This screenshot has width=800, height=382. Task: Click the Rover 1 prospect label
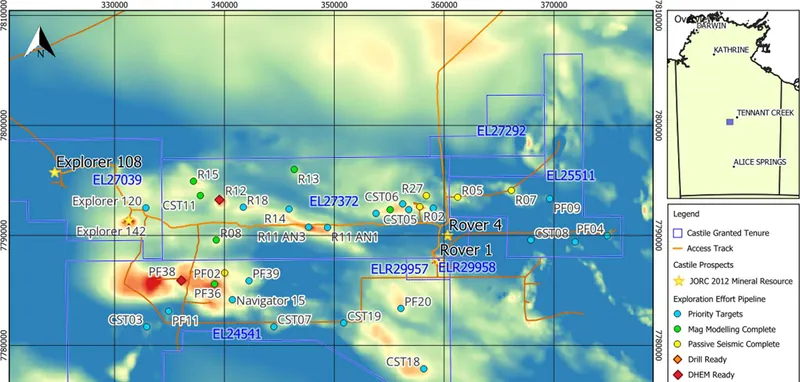[x=466, y=250]
